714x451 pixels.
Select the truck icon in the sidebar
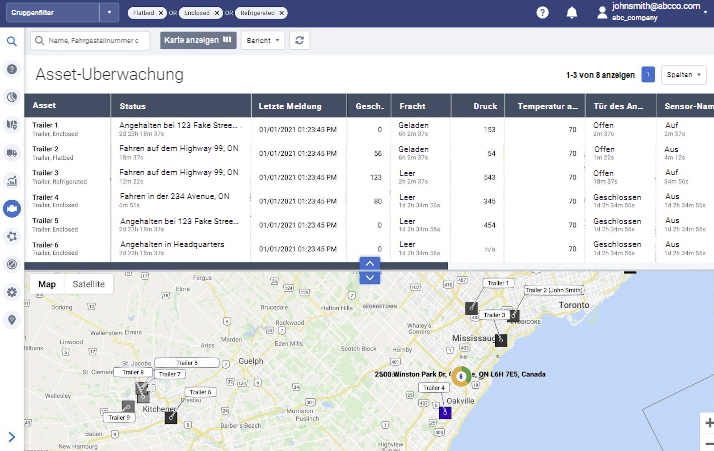pyautogui.click(x=12, y=153)
